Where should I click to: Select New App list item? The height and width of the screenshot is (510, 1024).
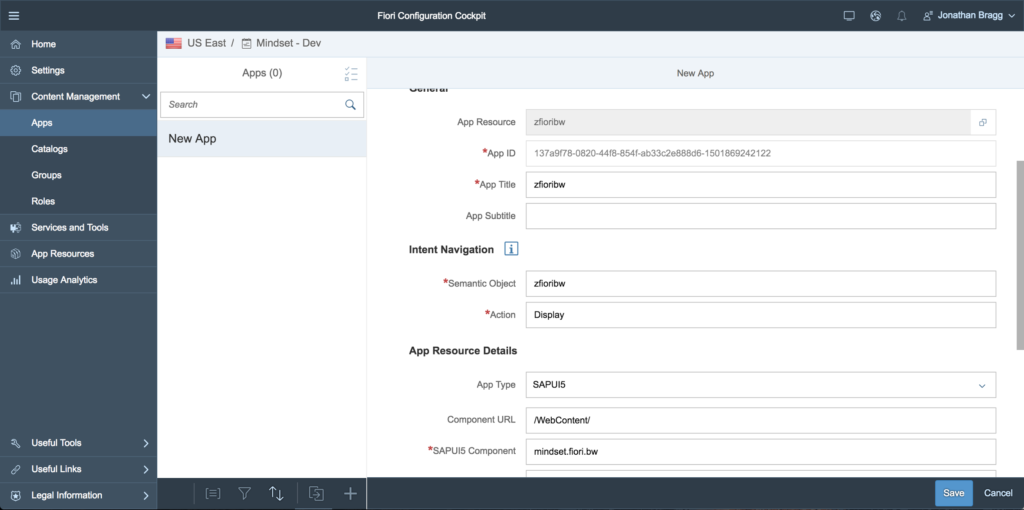262,138
